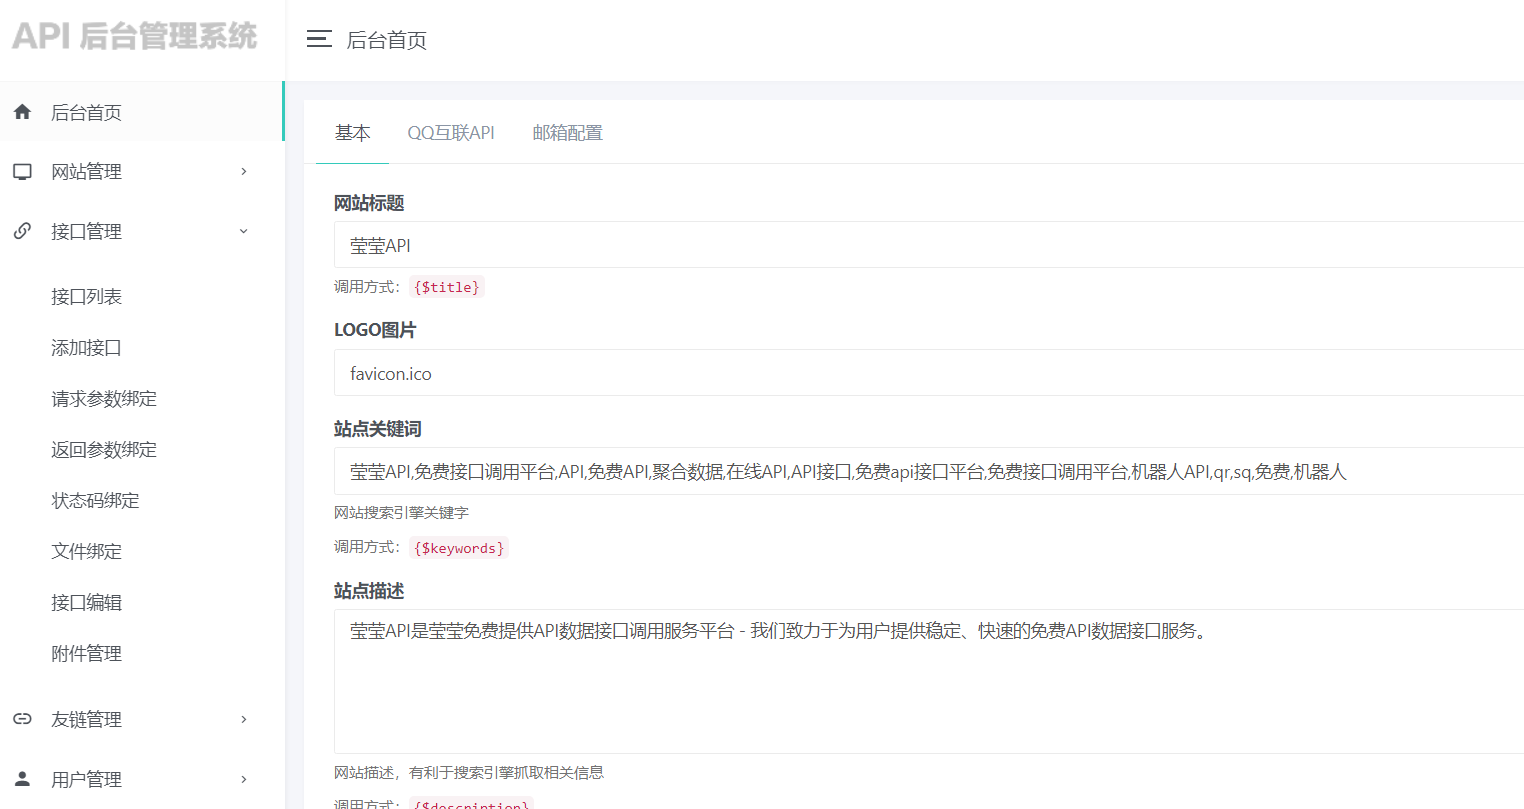This screenshot has height=809, width=1524.
Task: Click the home icon beside 后台首页
Action: (23, 112)
